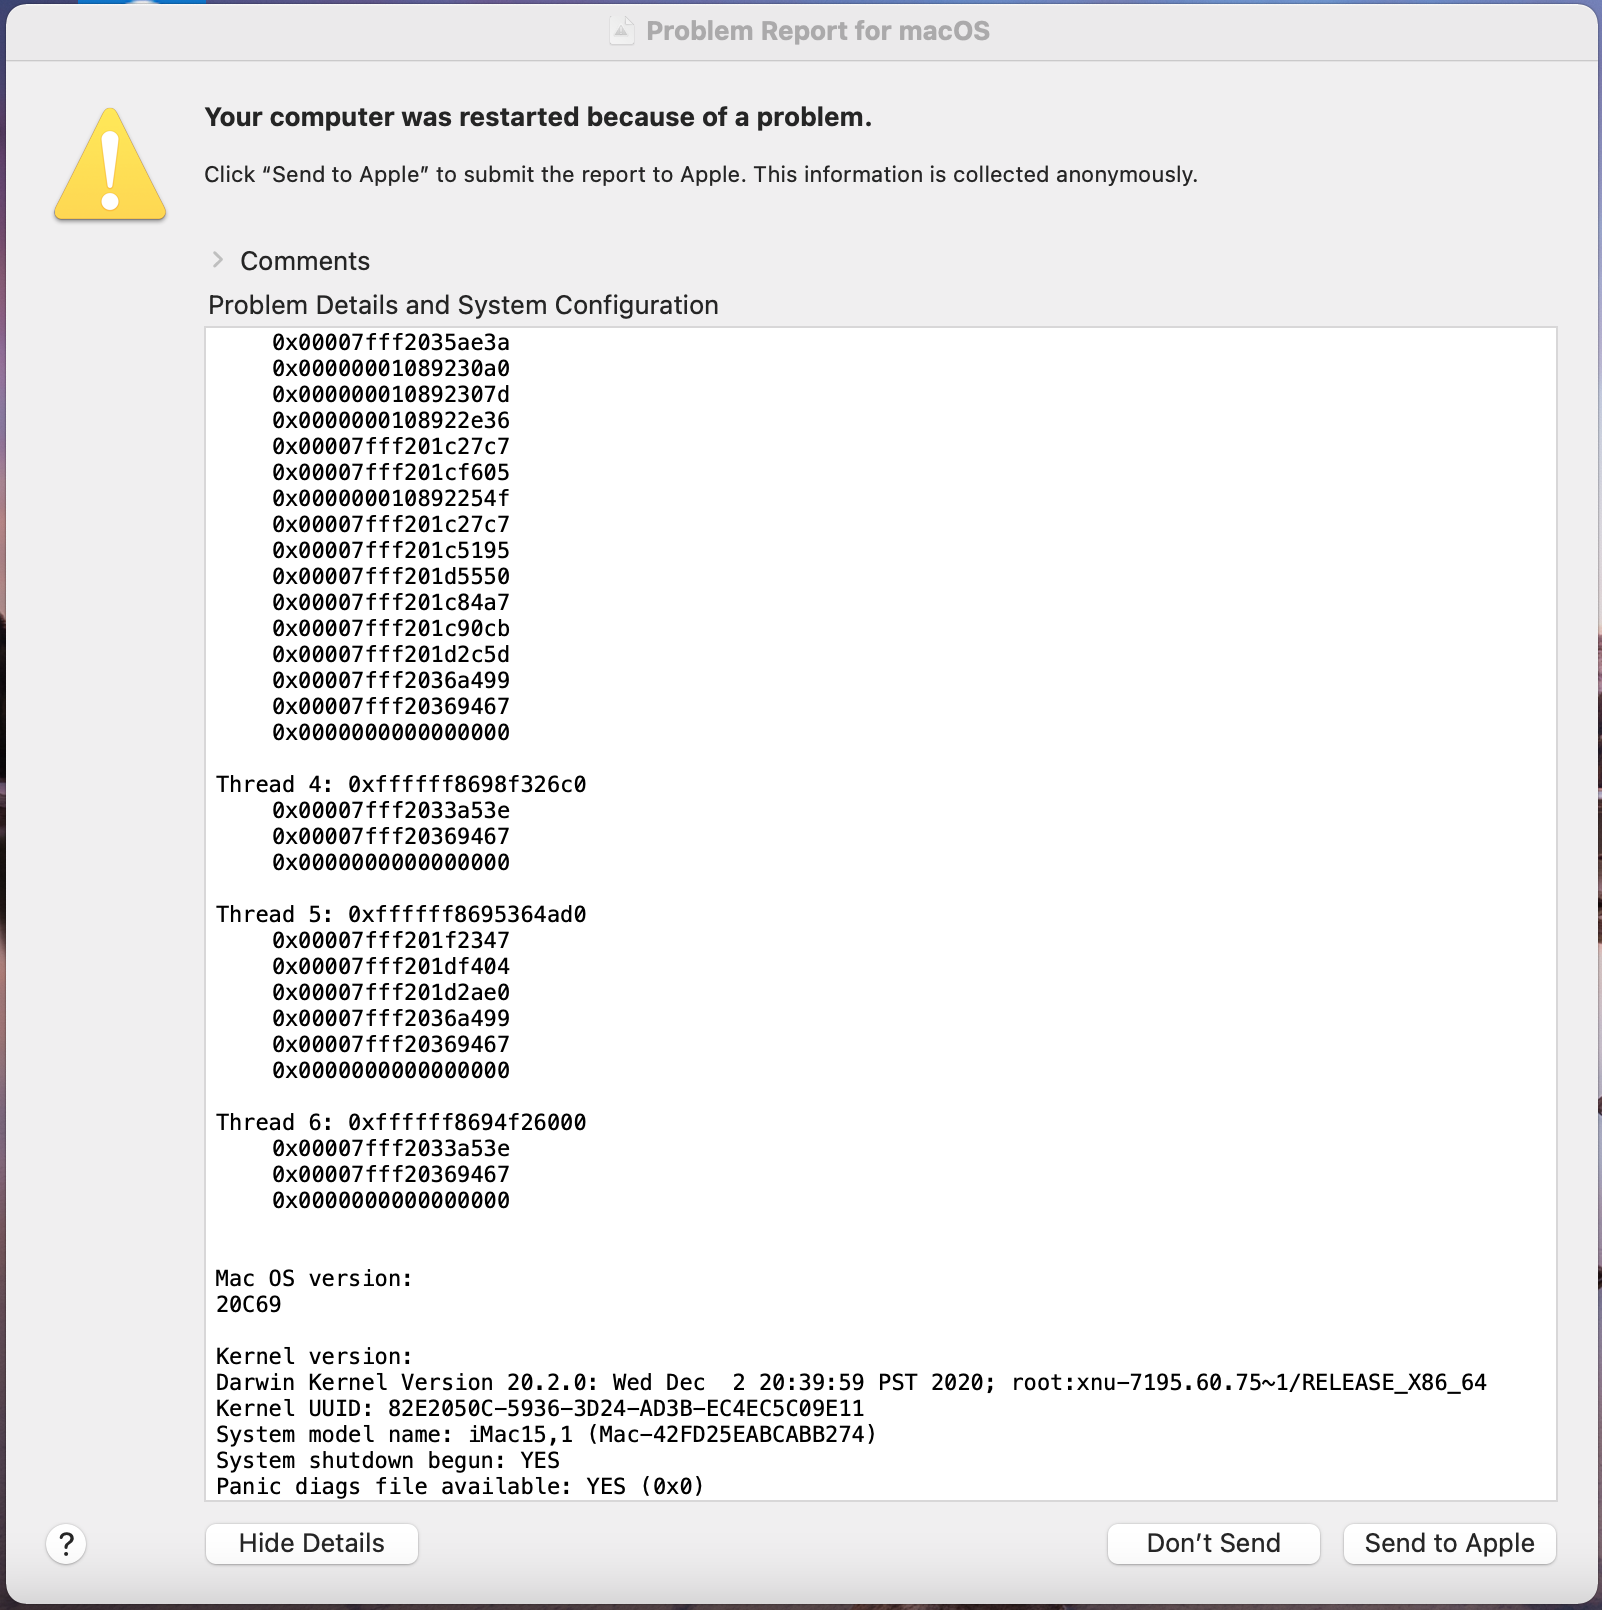Click the Darwin Kernel Version 20.2.0 line
Screen dimensions: 1602x1610
click(x=851, y=1382)
